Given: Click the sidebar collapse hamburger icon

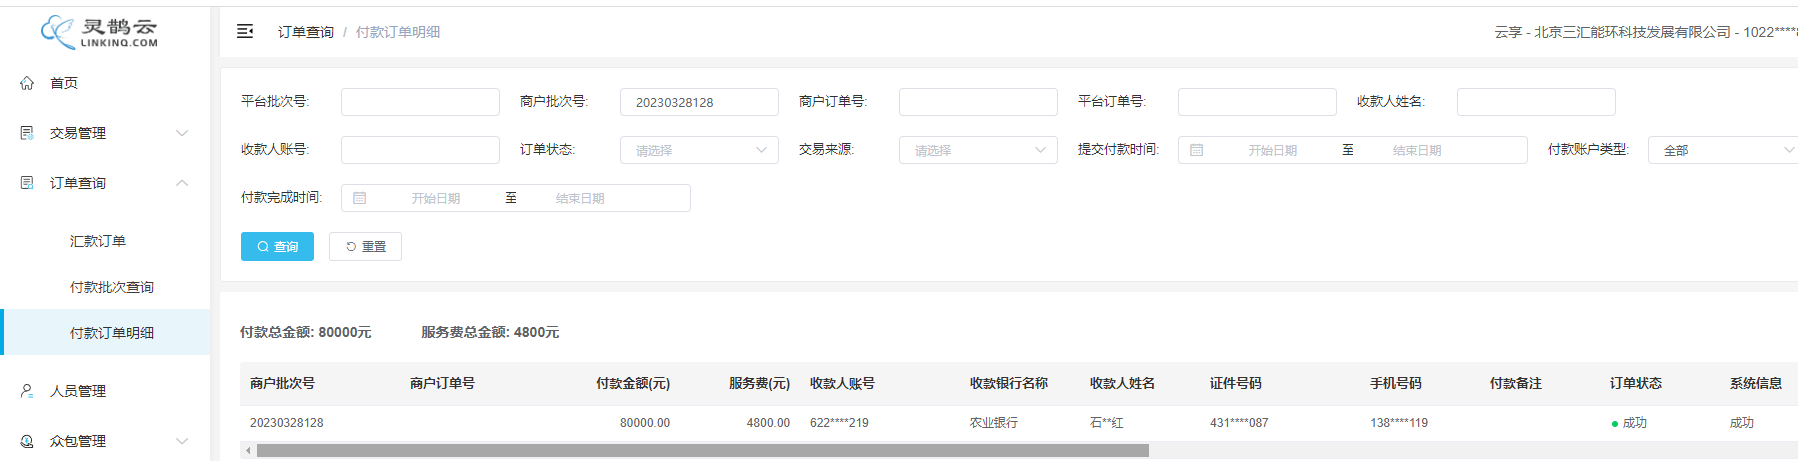Looking at the screenshot, I should (245, 32).
